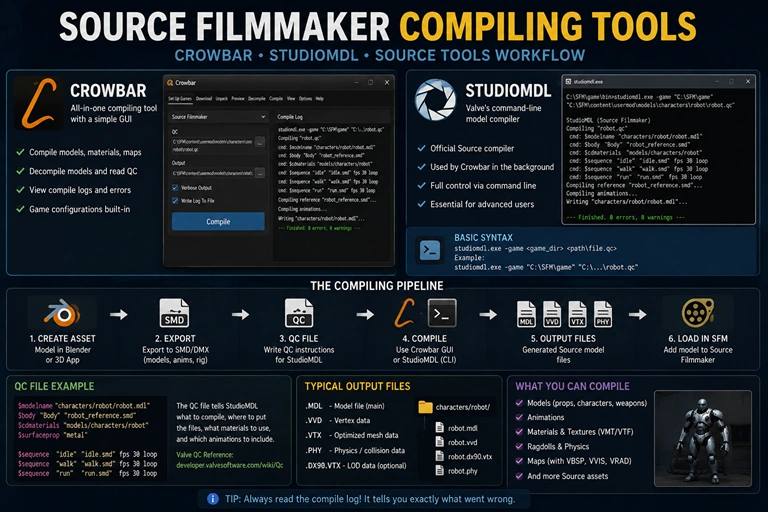Click the checkbox beside Materials & Textures

(519, 432)
